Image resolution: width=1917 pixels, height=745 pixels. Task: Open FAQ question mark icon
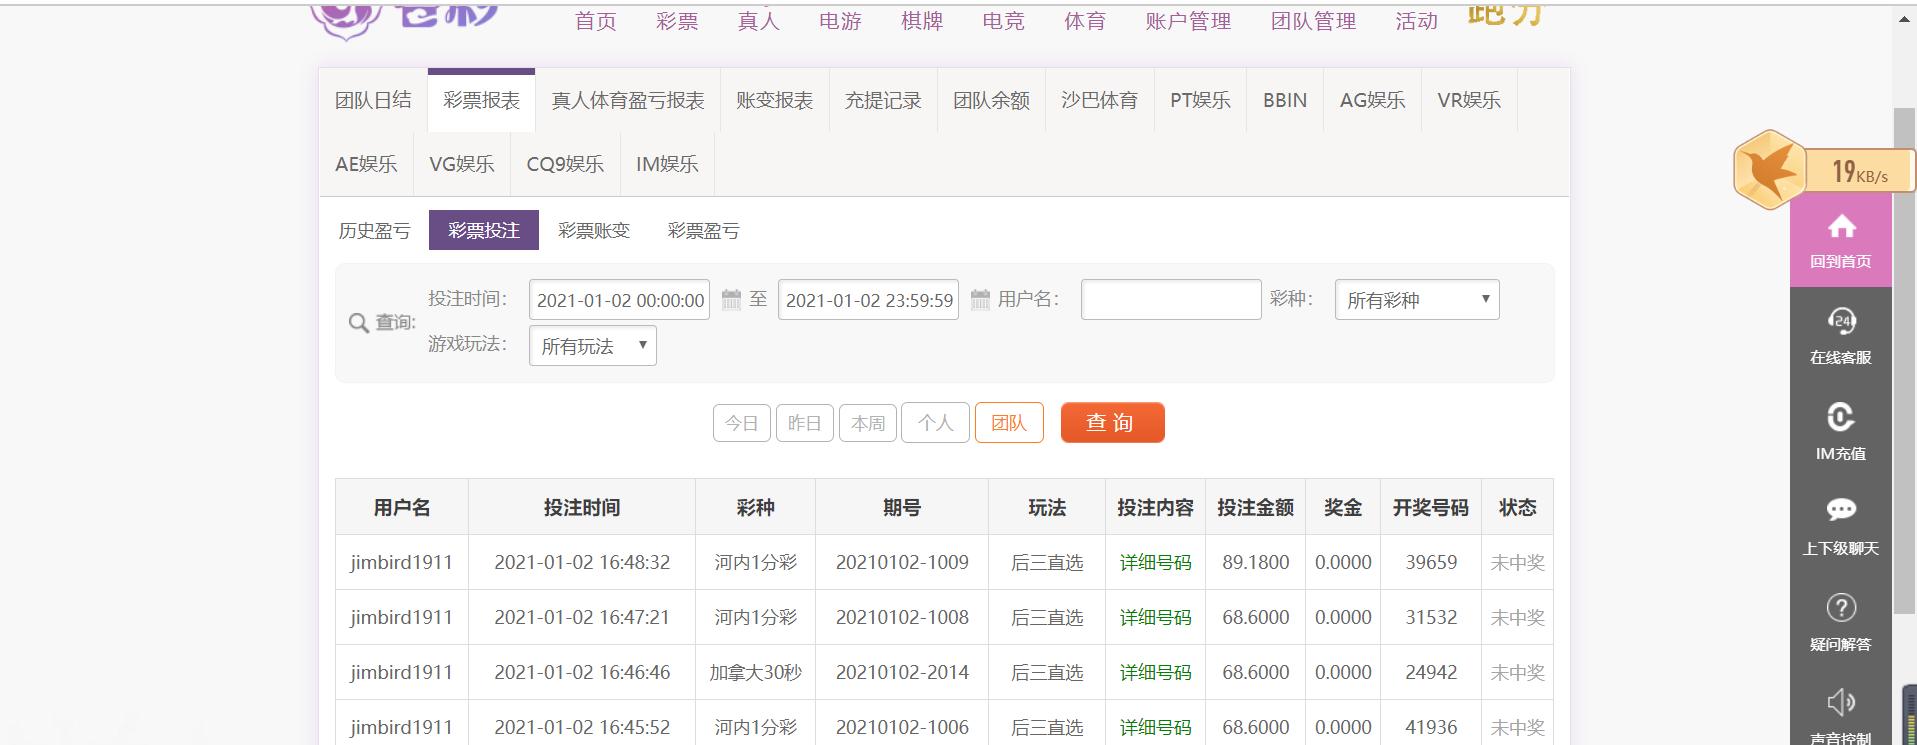click(1841, 607)
